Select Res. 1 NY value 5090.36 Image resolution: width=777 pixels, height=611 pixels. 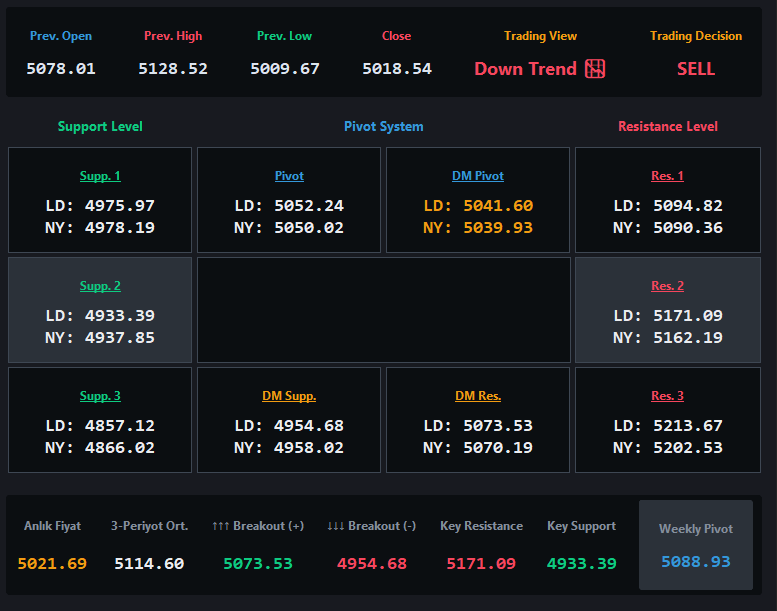[x=688, y=228]
